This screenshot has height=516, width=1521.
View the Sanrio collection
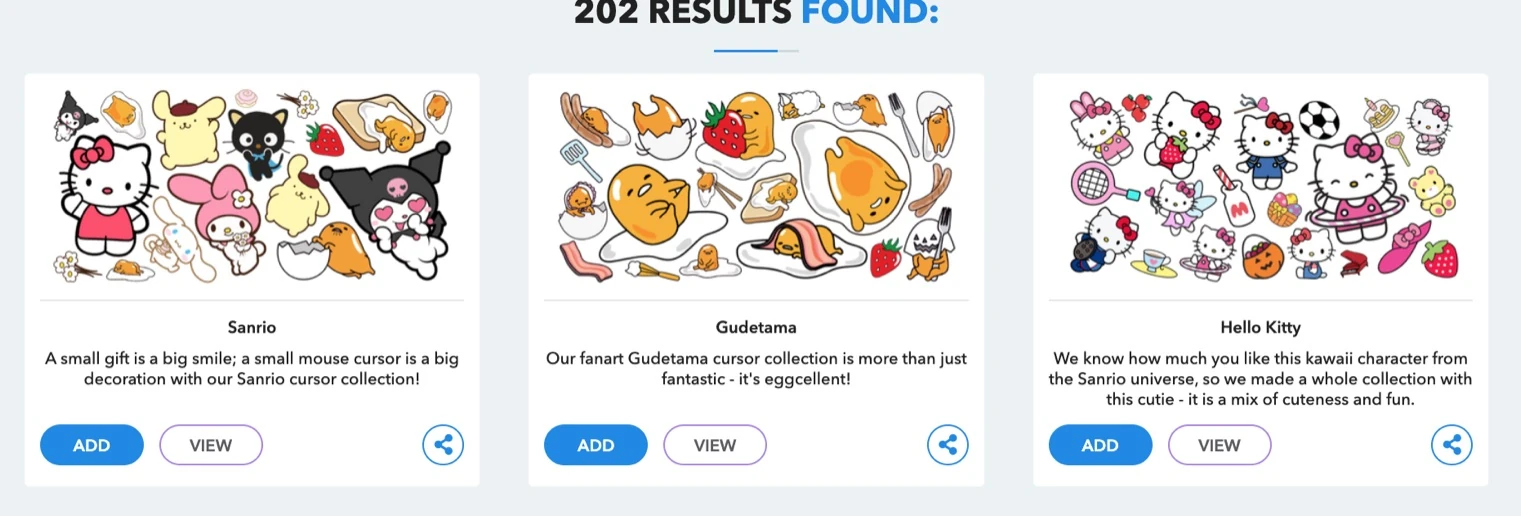pyautogui.click(x=211, y=445)
